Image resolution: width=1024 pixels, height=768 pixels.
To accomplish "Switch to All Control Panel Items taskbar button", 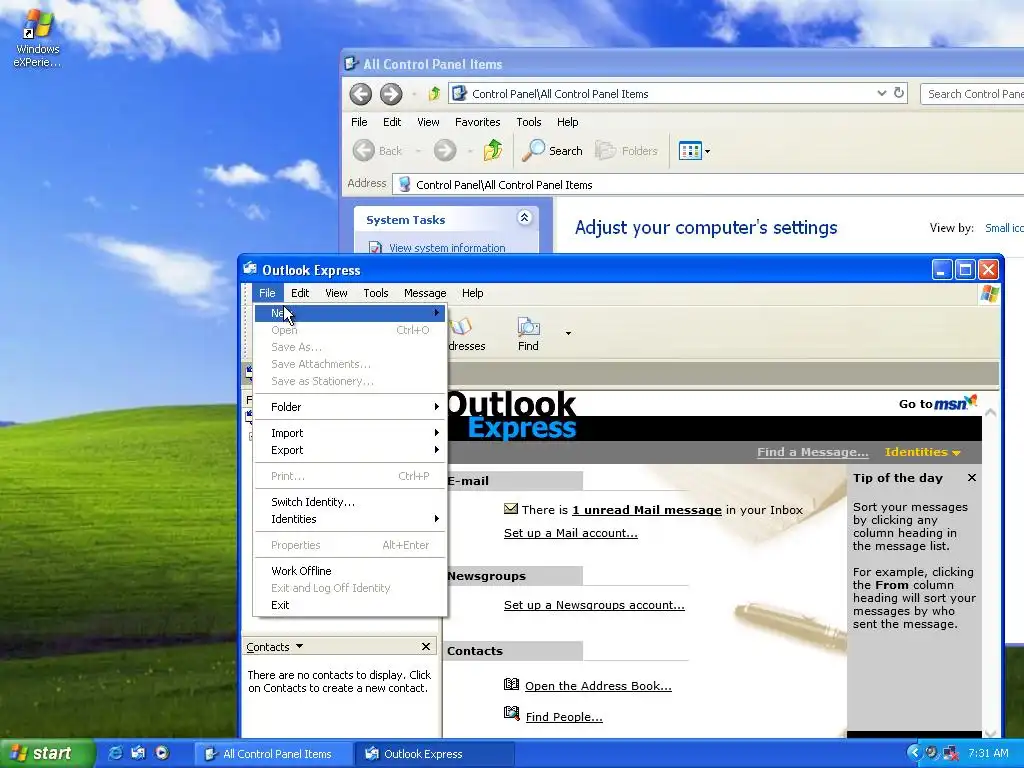I will tap(274, 754).
